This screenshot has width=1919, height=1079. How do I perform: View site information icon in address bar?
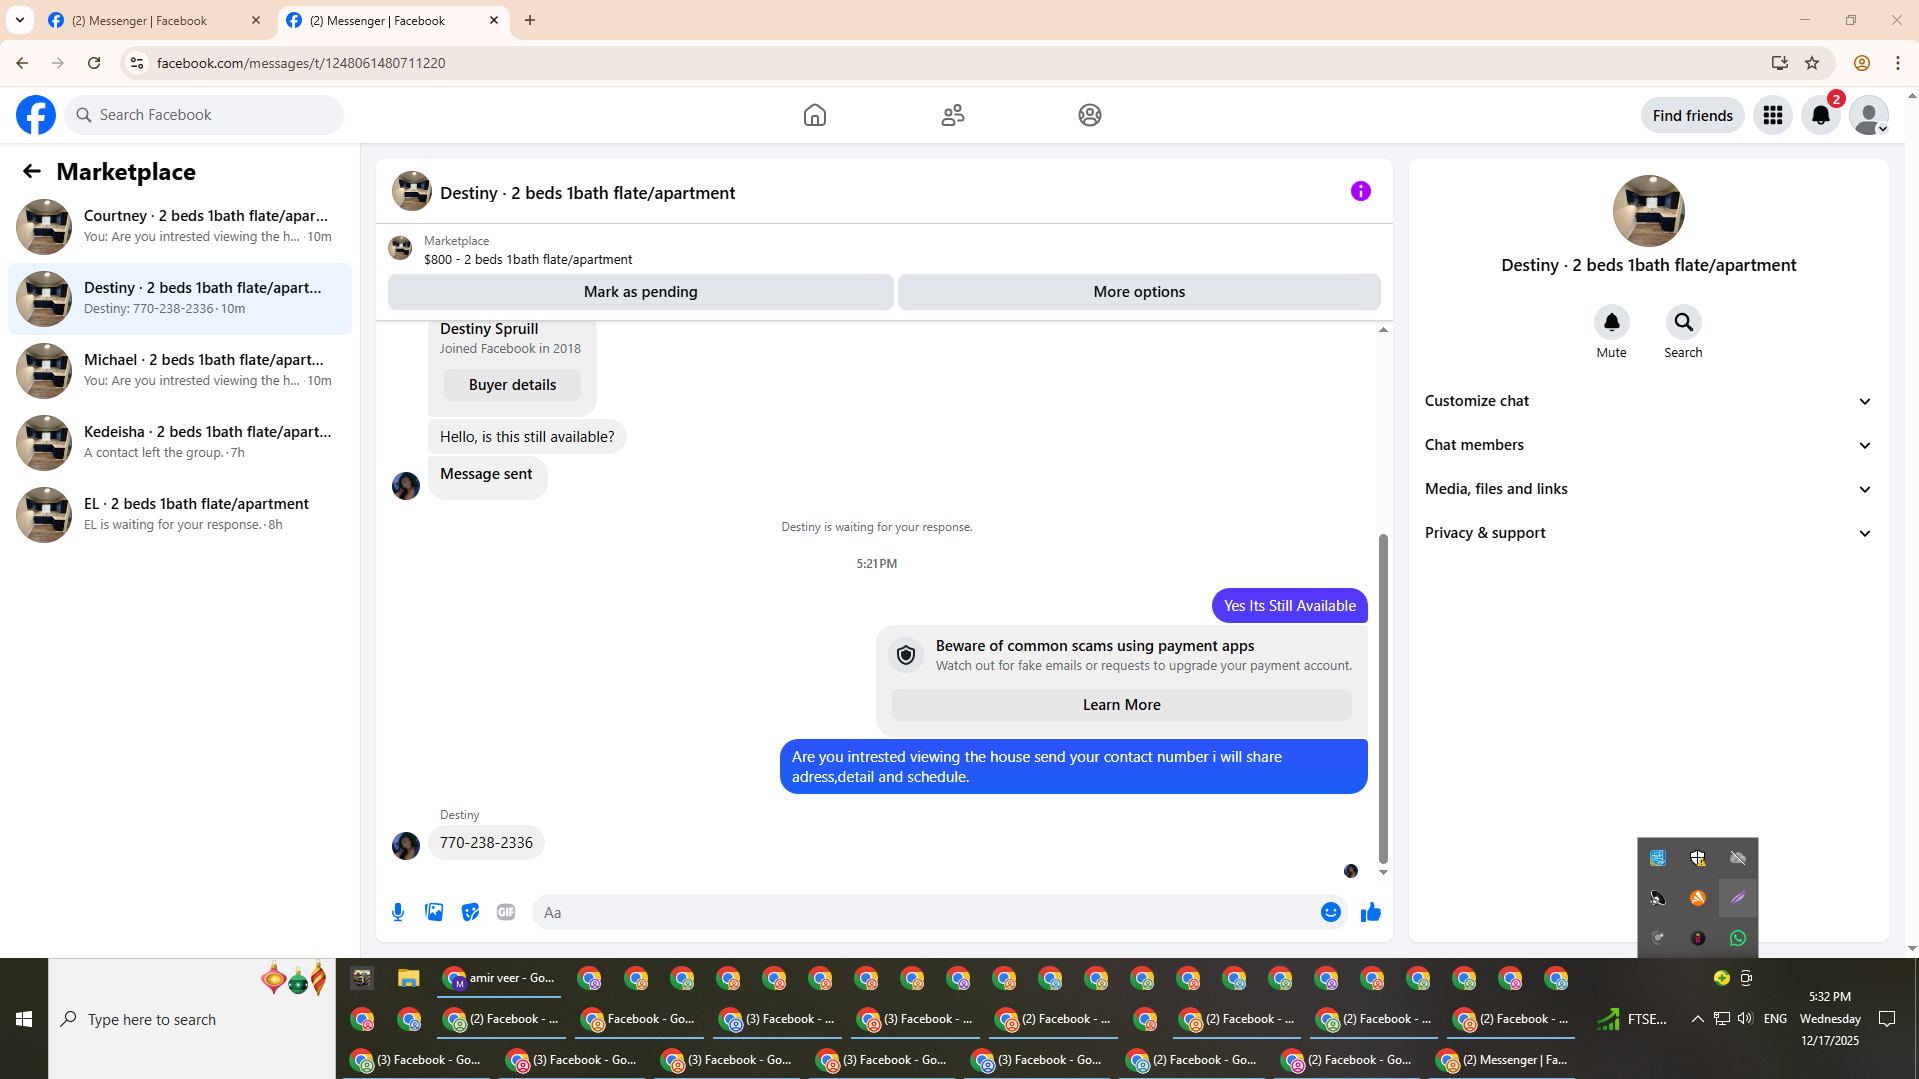click(137, 63)
